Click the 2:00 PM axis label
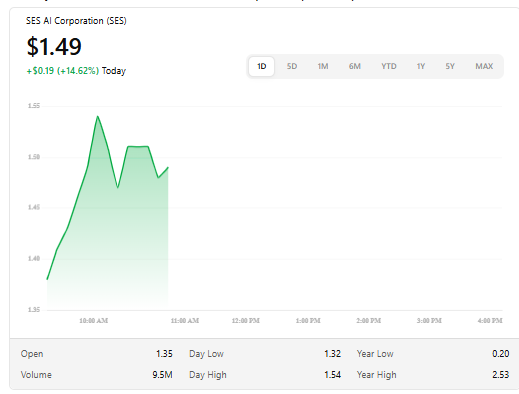Screen dimensions: 519x394 coord(368,321)
